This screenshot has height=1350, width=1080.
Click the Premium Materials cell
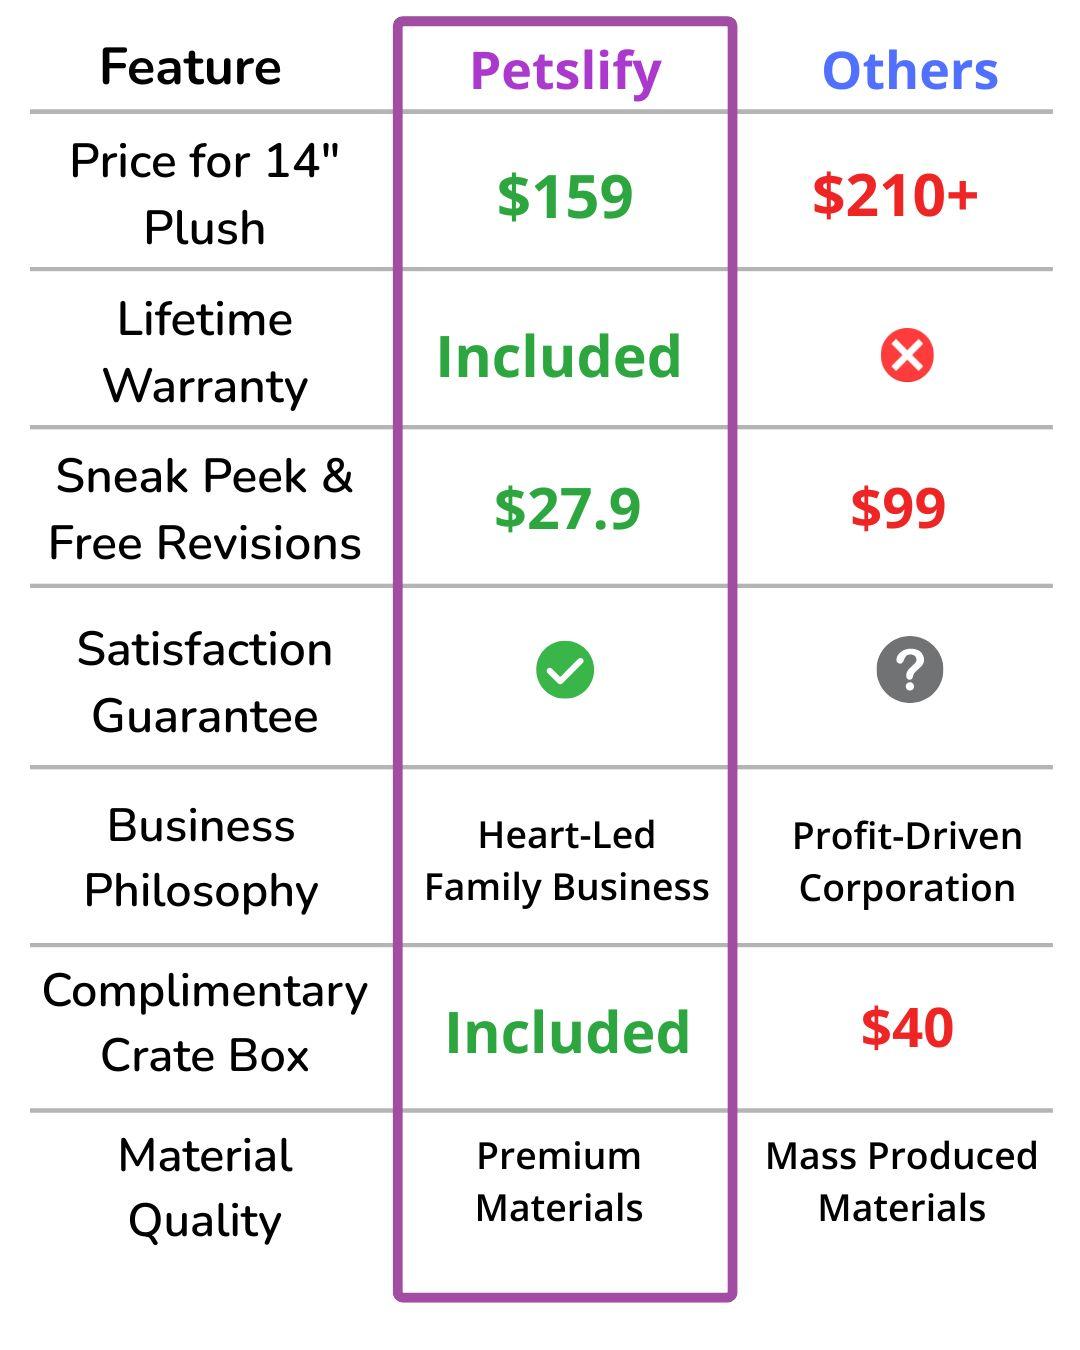pyautogui.click(x=559, y=1182)
